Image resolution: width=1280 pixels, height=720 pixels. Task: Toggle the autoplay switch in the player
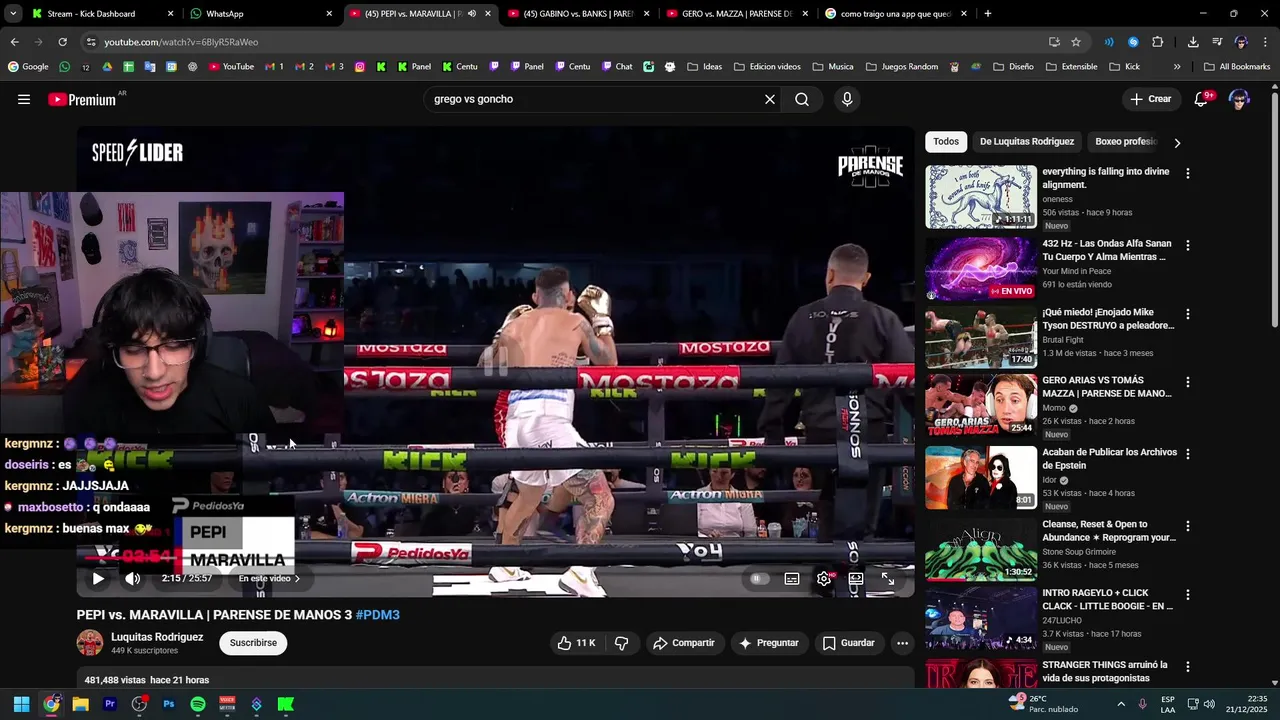(x=760, y=578)
